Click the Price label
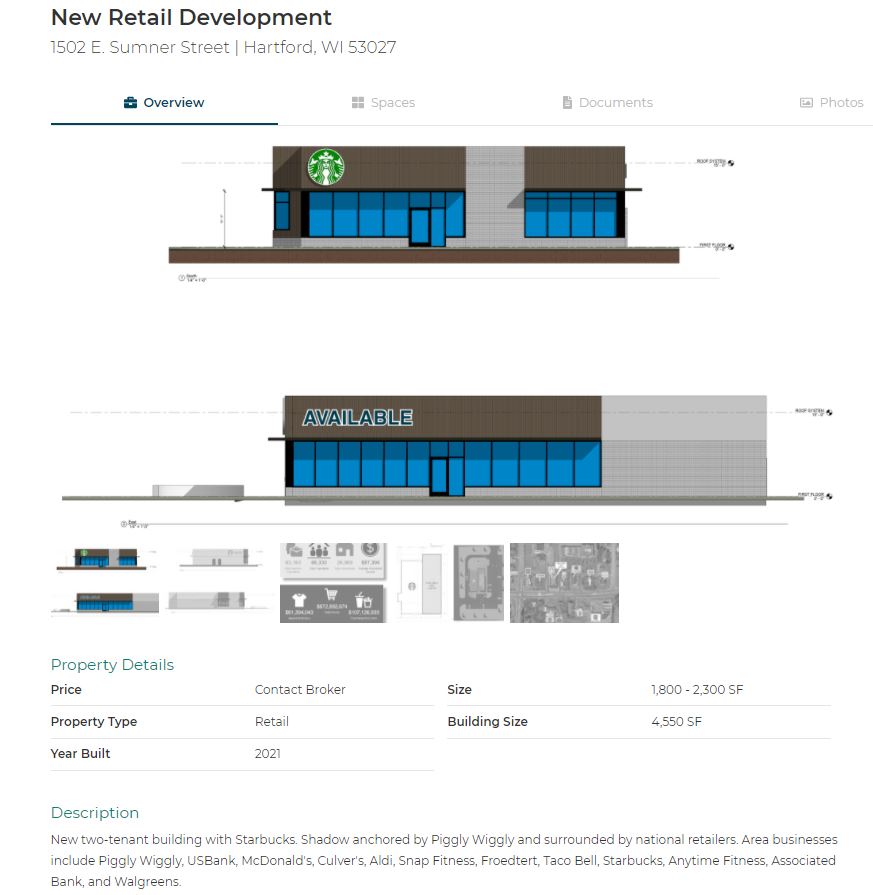The image size is (873, 895). tap(66, 690)
